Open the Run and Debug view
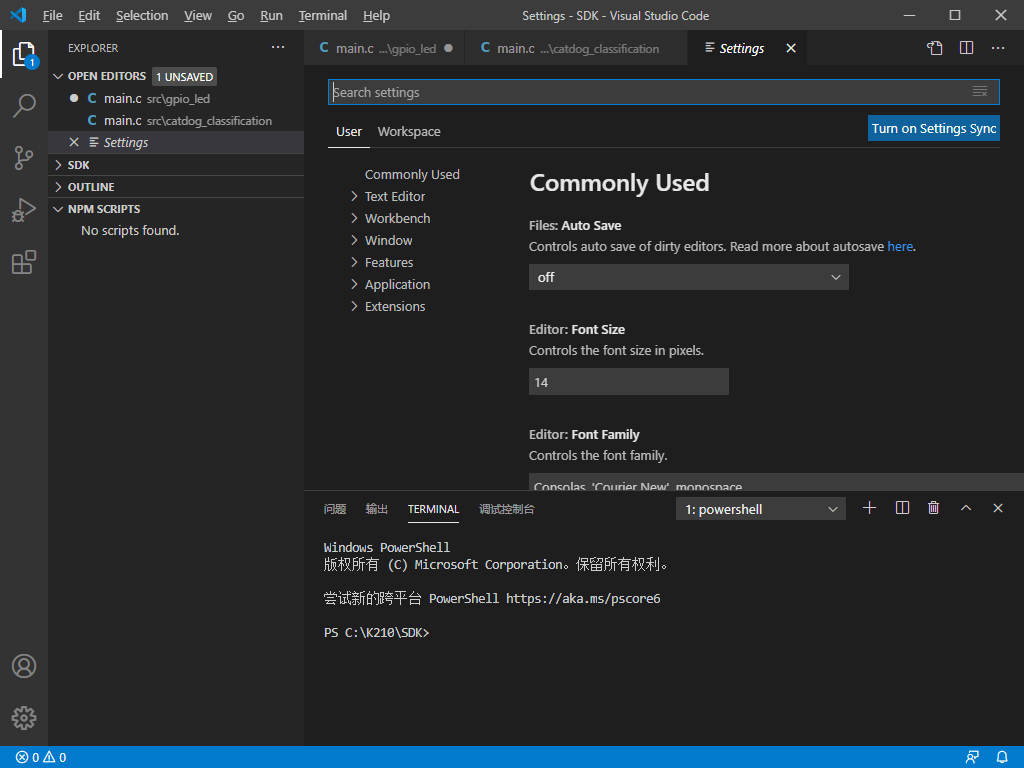This screenshot has width=1024, height=768. click(24, 210)
